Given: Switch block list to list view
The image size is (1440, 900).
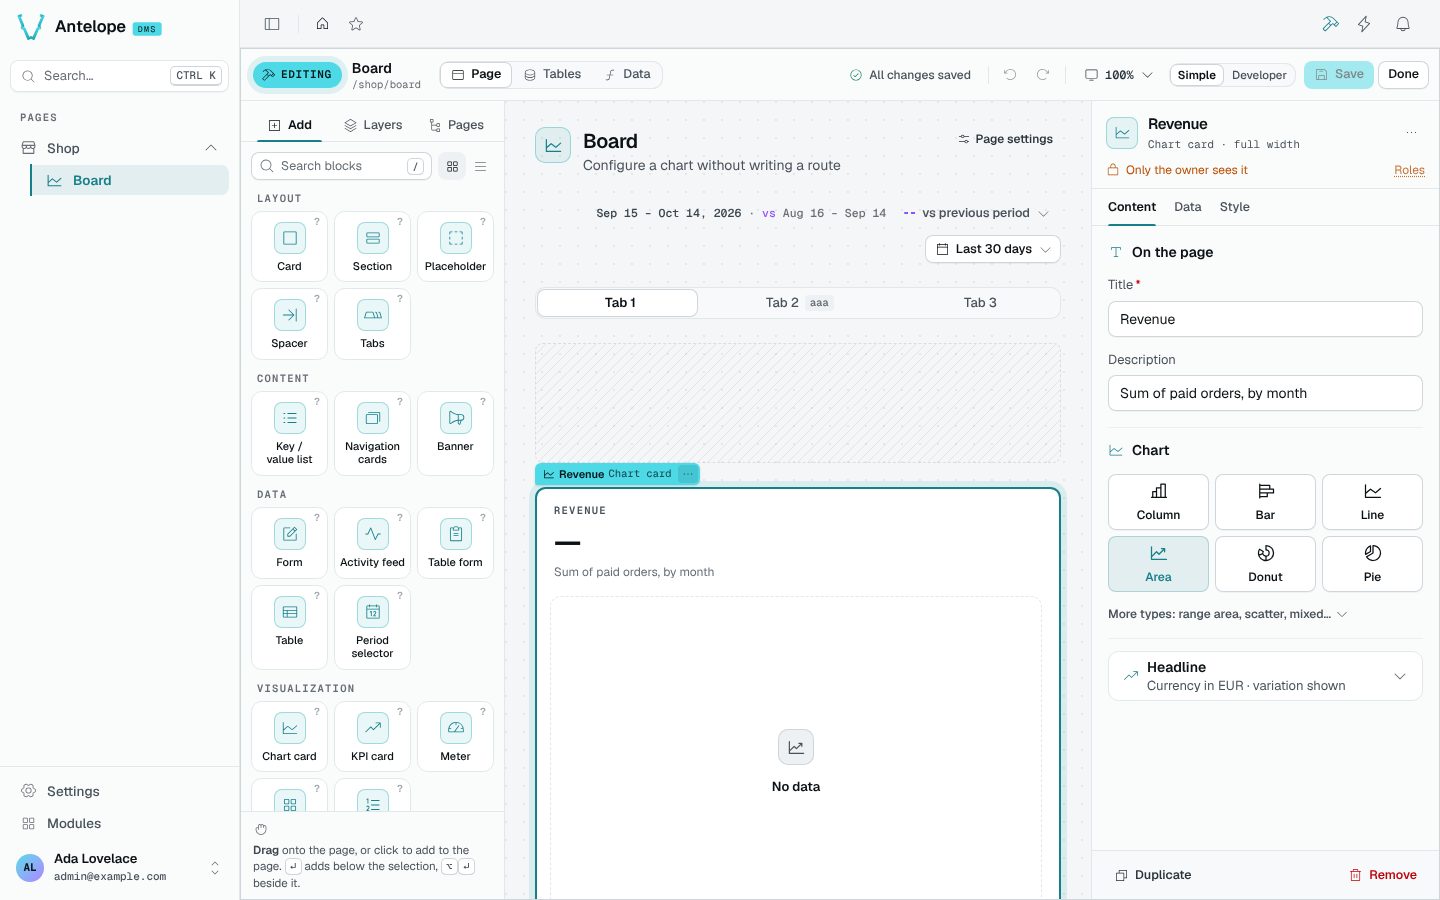Looking at the screenshot, I should coord(481,166).
